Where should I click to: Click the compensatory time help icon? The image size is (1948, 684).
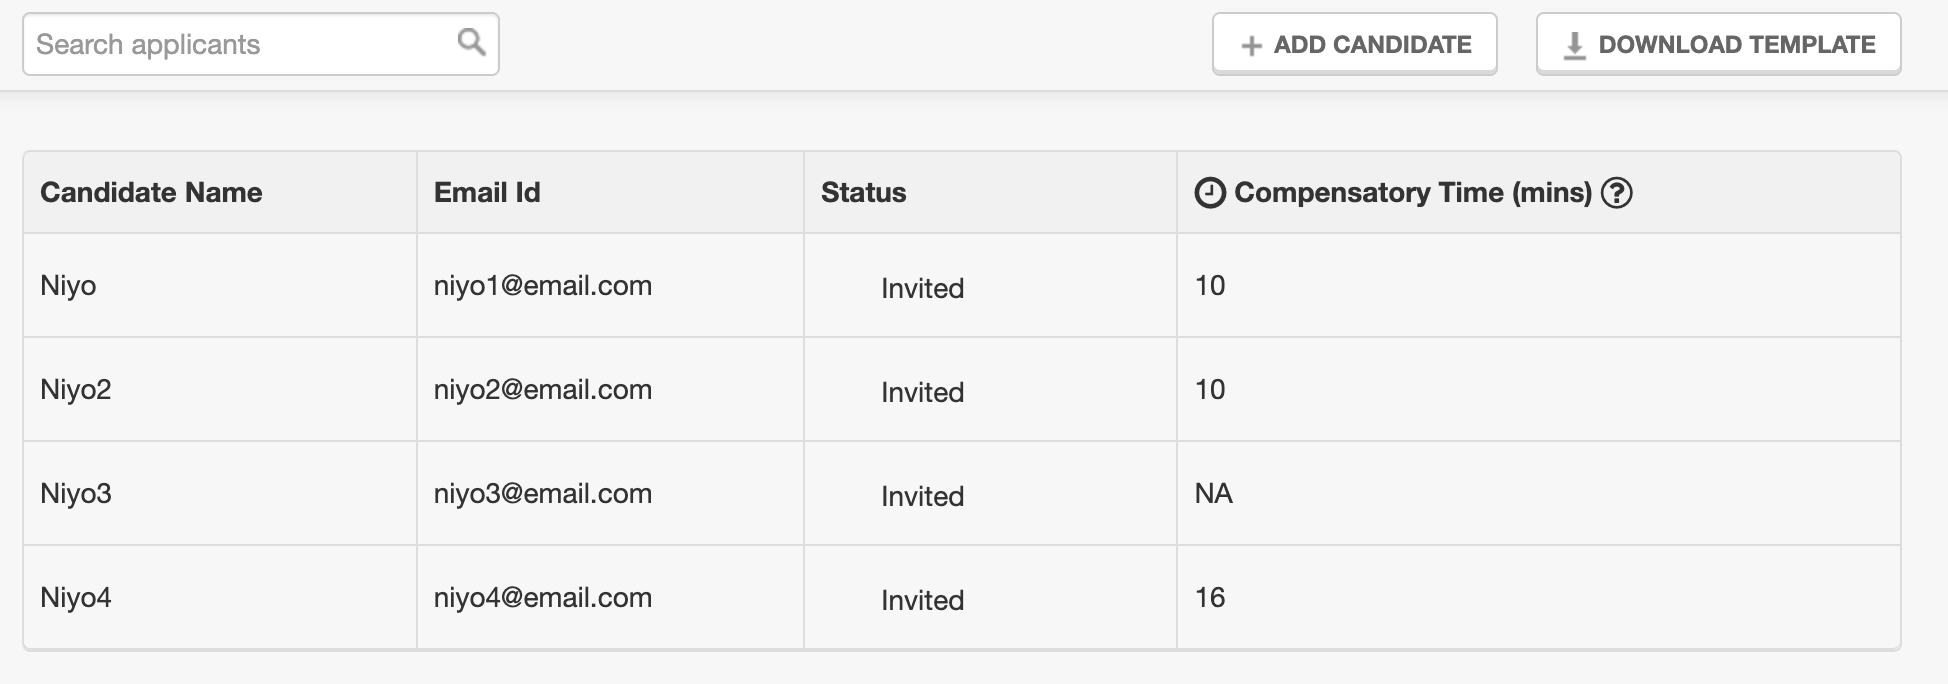coord(1616,193)
